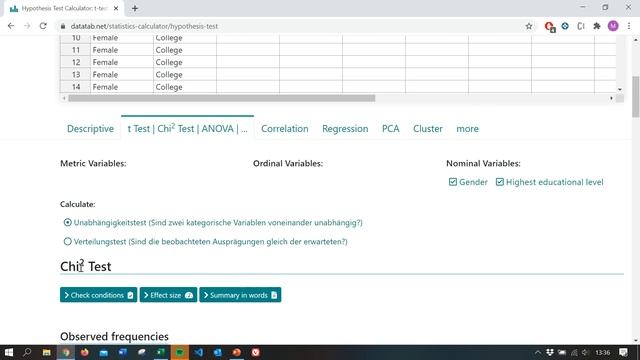Bookmark this page with the star icon
This screenshot has width=640, height=360.
point(529,26)
